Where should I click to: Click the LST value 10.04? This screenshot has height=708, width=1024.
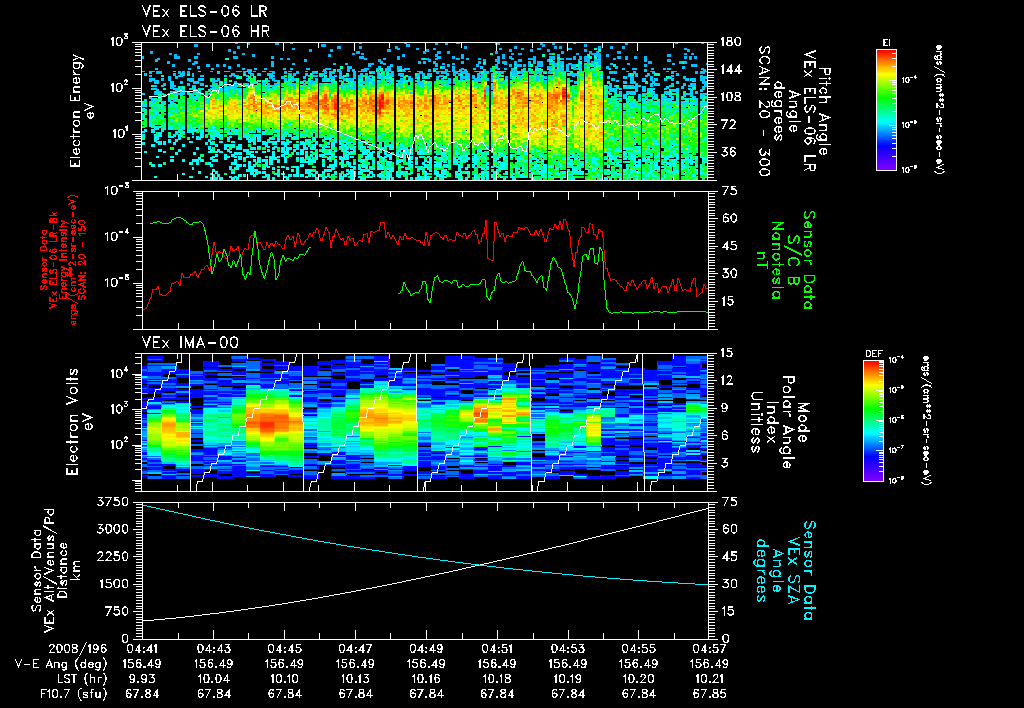tap(214, 679)
